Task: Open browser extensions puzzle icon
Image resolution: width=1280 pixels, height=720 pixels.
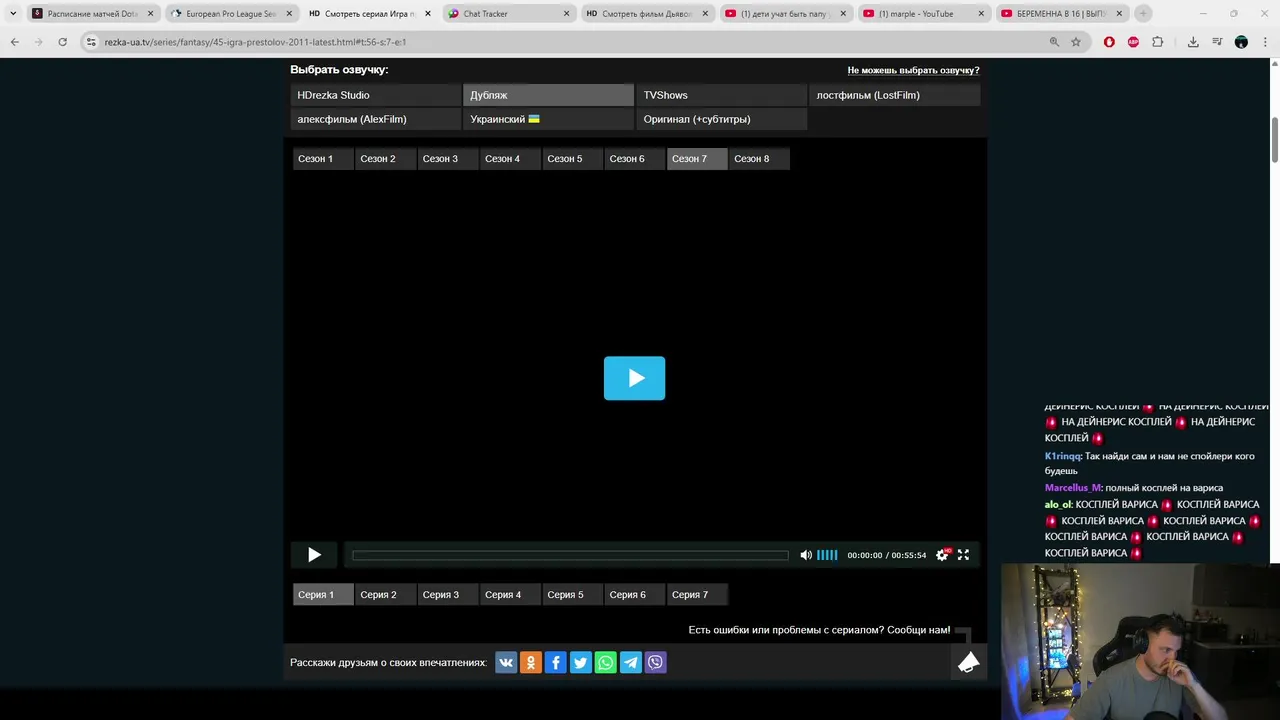Action: pyautogui.click(x=1157, y=42)
